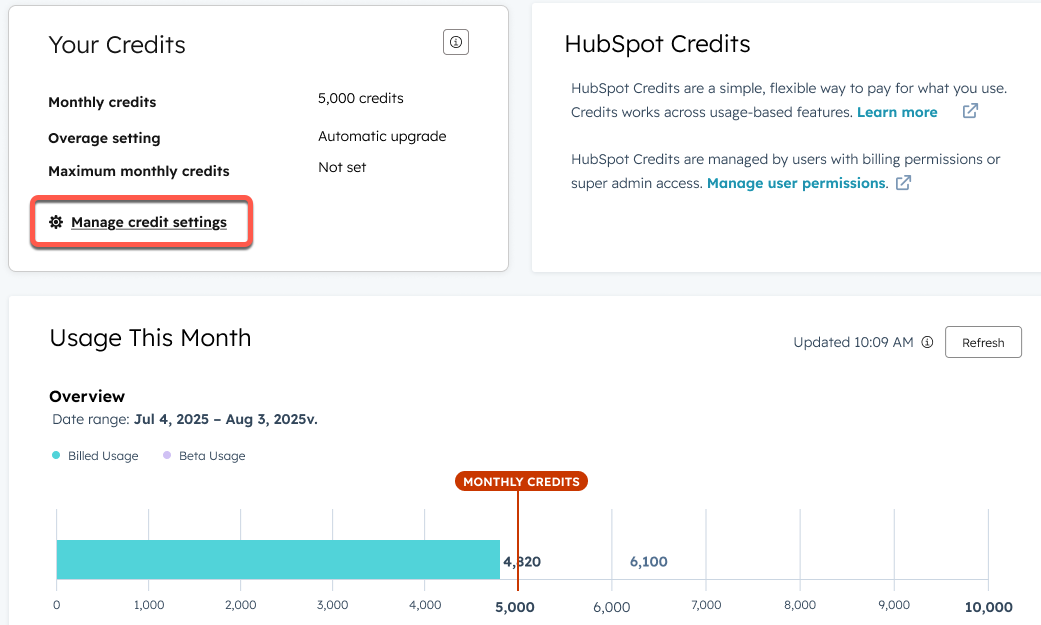
Task: Click the 8,000 axis tick label
Action: (x=799, y=605)
